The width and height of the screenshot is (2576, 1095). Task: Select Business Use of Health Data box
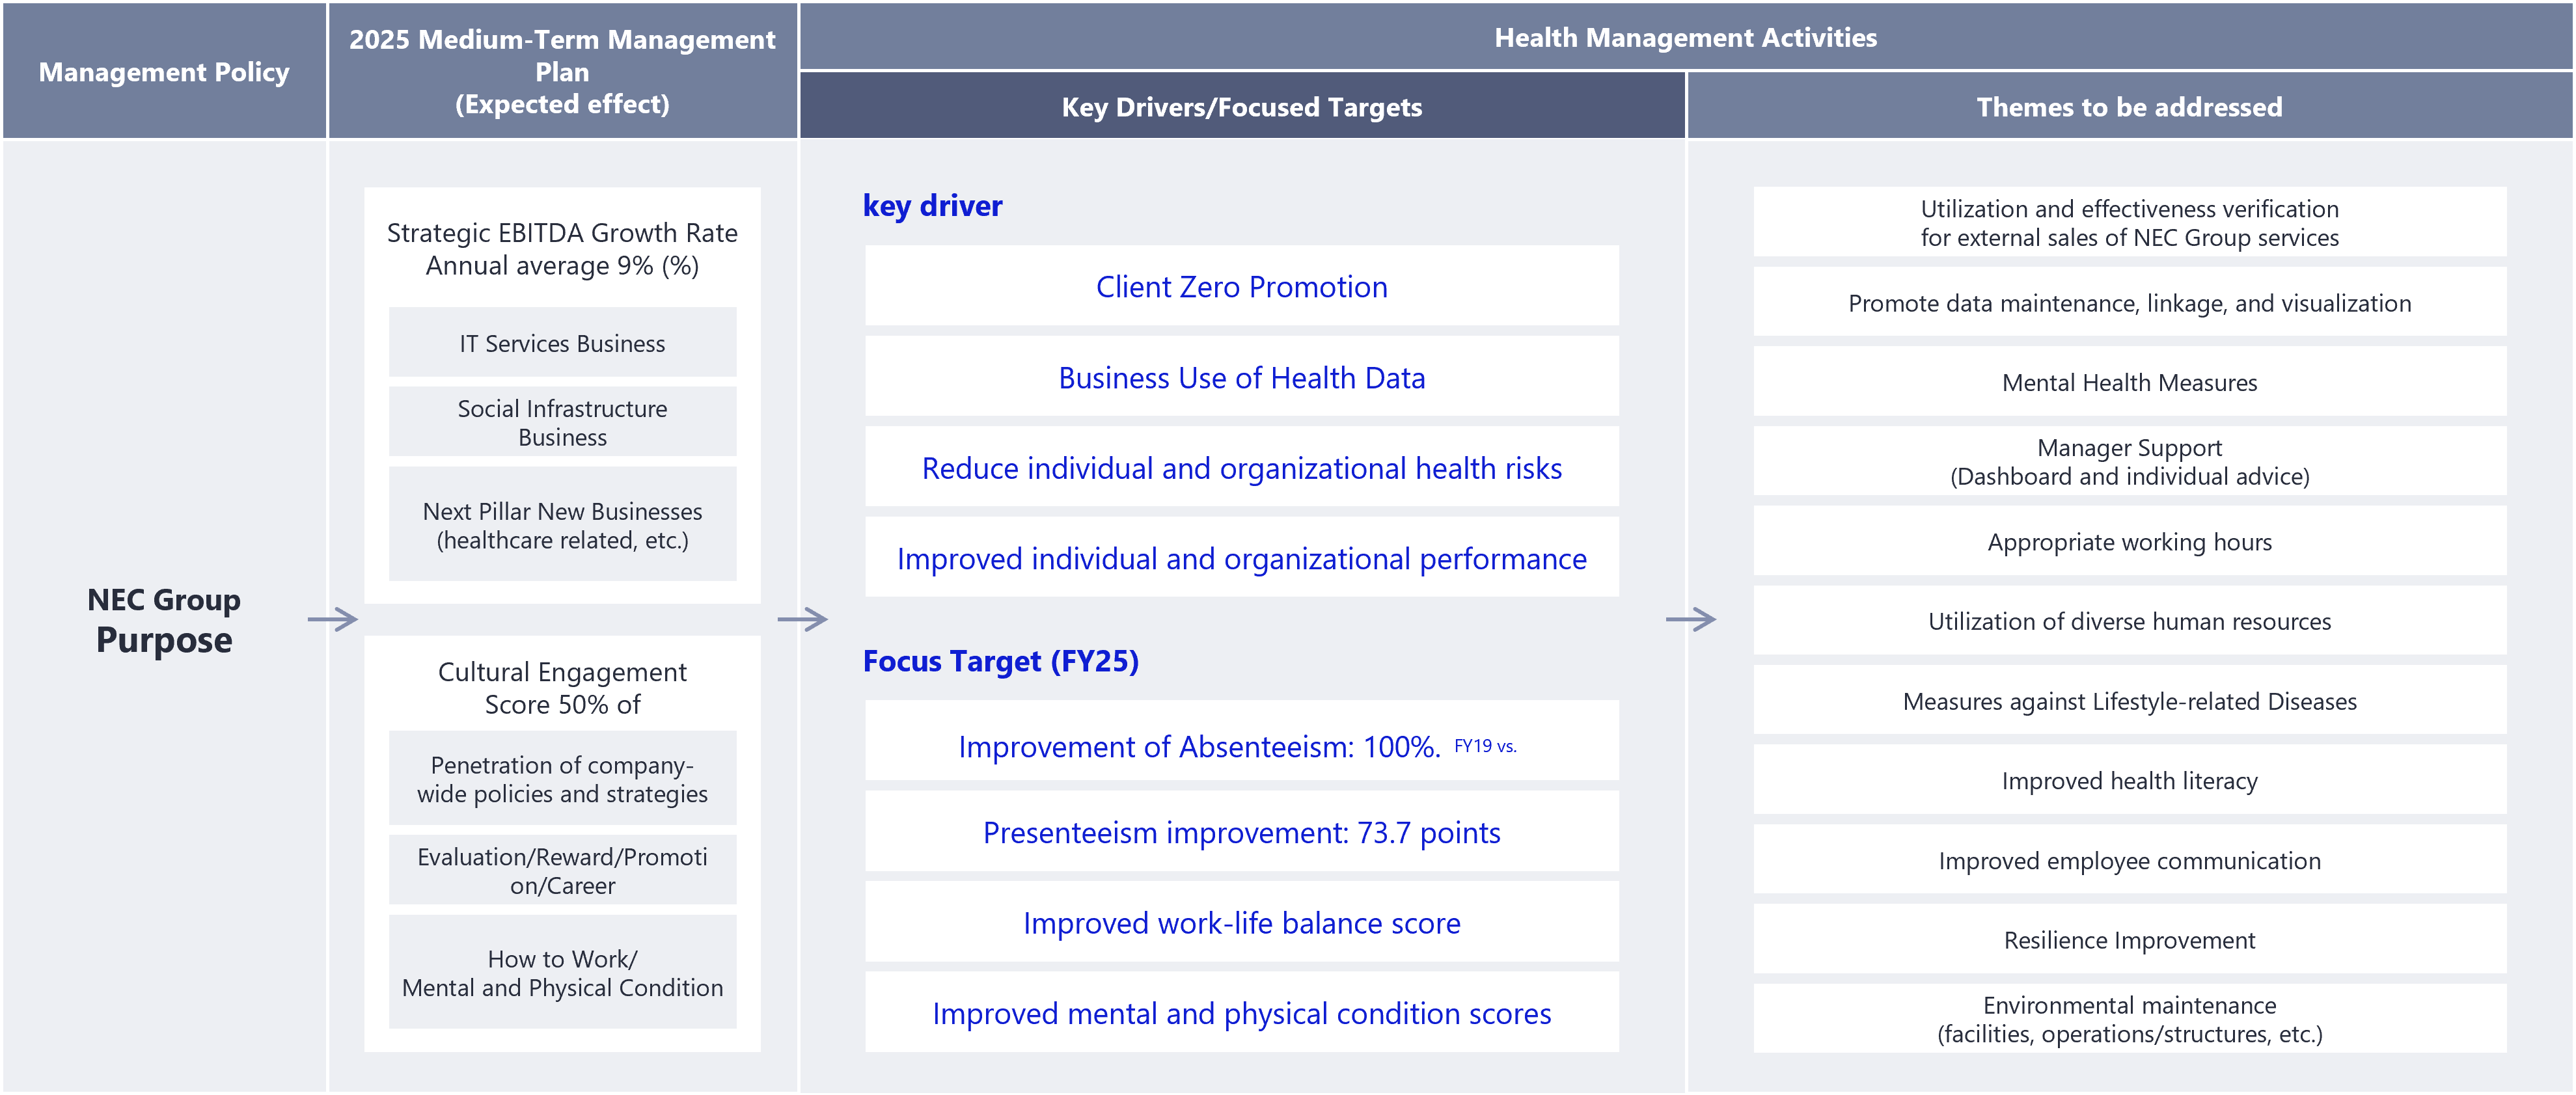click(x=1241, y=378)
